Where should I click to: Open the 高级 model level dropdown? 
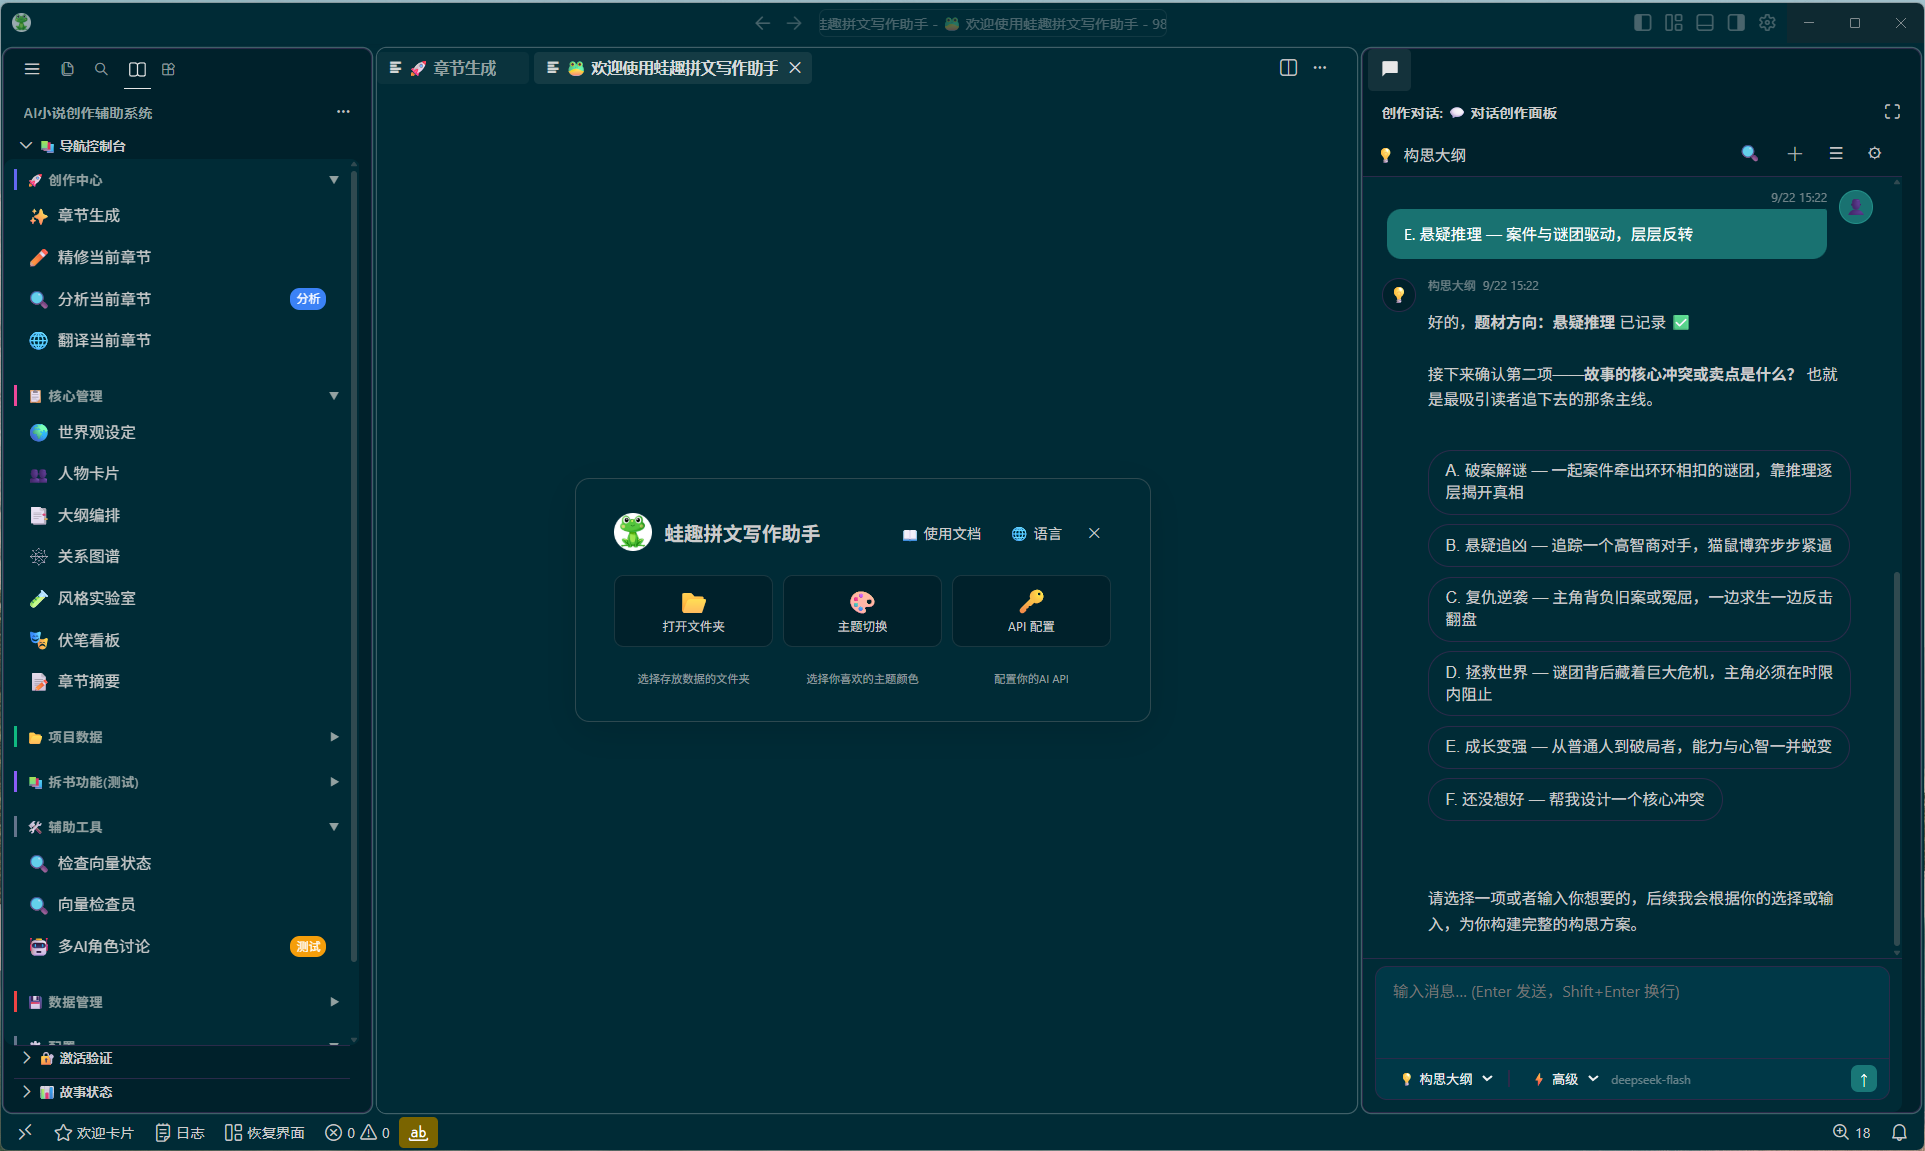(x=1567, y=1079)
